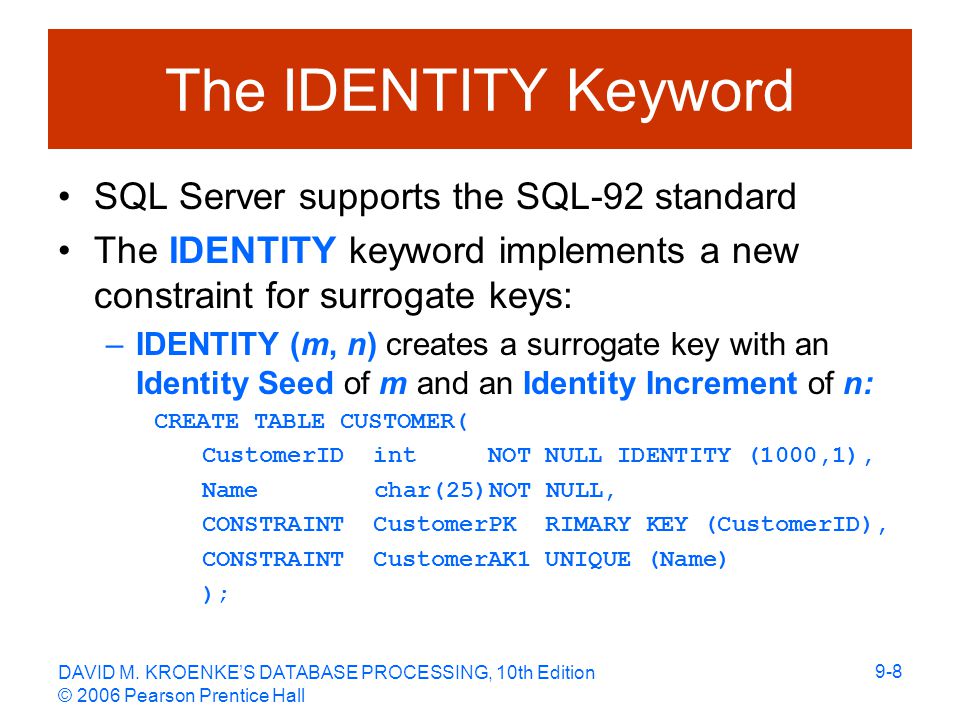
Task: Click the line 'constraint for surrogate keys:'
Action: [x=333, y=296]
